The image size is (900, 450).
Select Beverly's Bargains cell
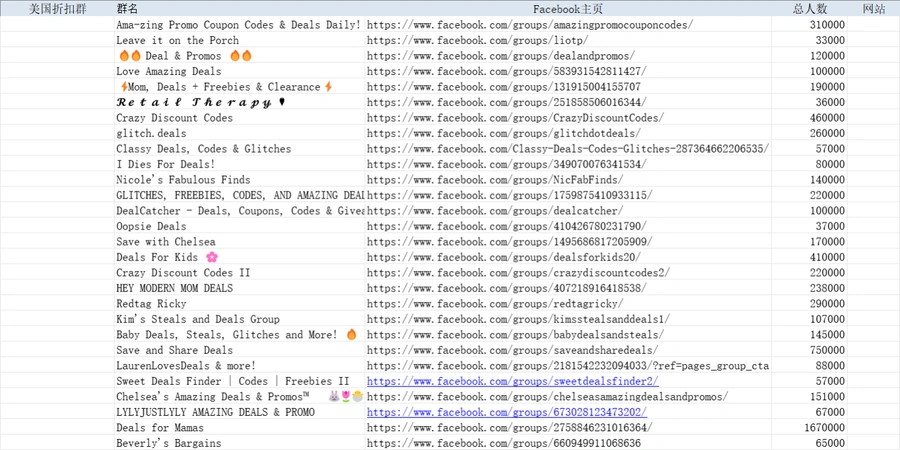(x=240, y=443)
